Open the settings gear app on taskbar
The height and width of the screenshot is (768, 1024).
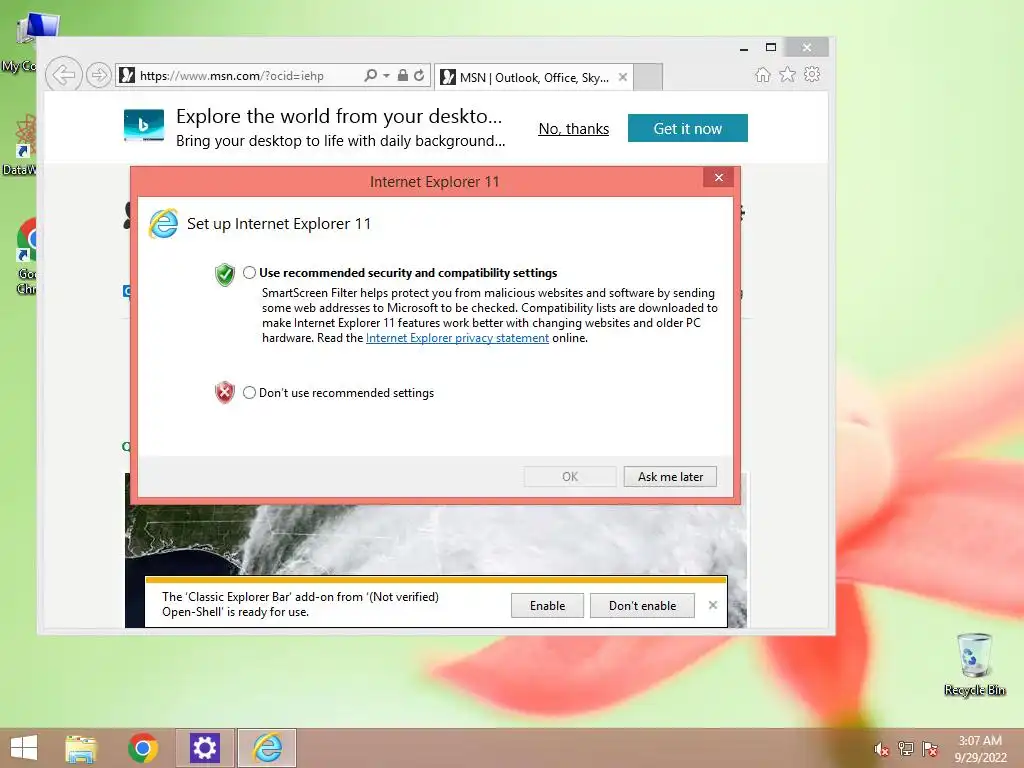(x=204, y=748)
